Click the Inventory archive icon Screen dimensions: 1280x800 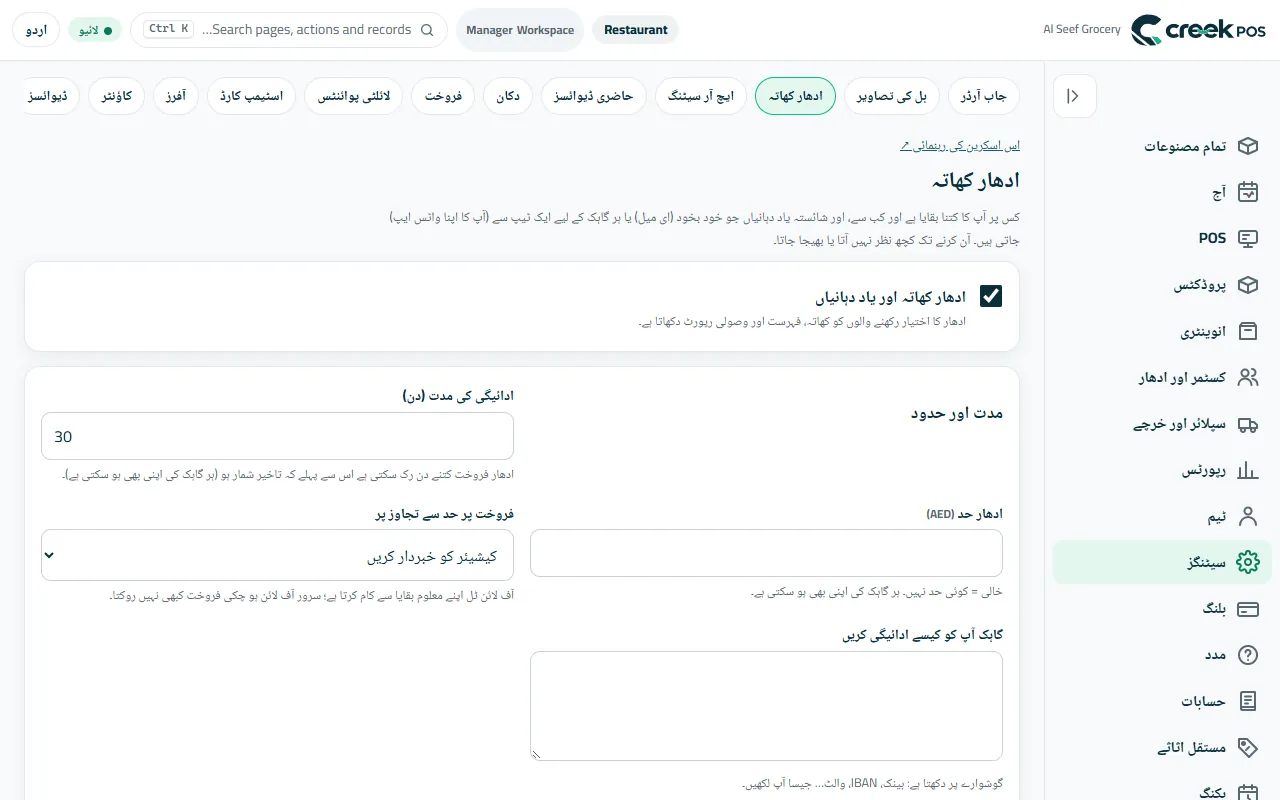1247,331
